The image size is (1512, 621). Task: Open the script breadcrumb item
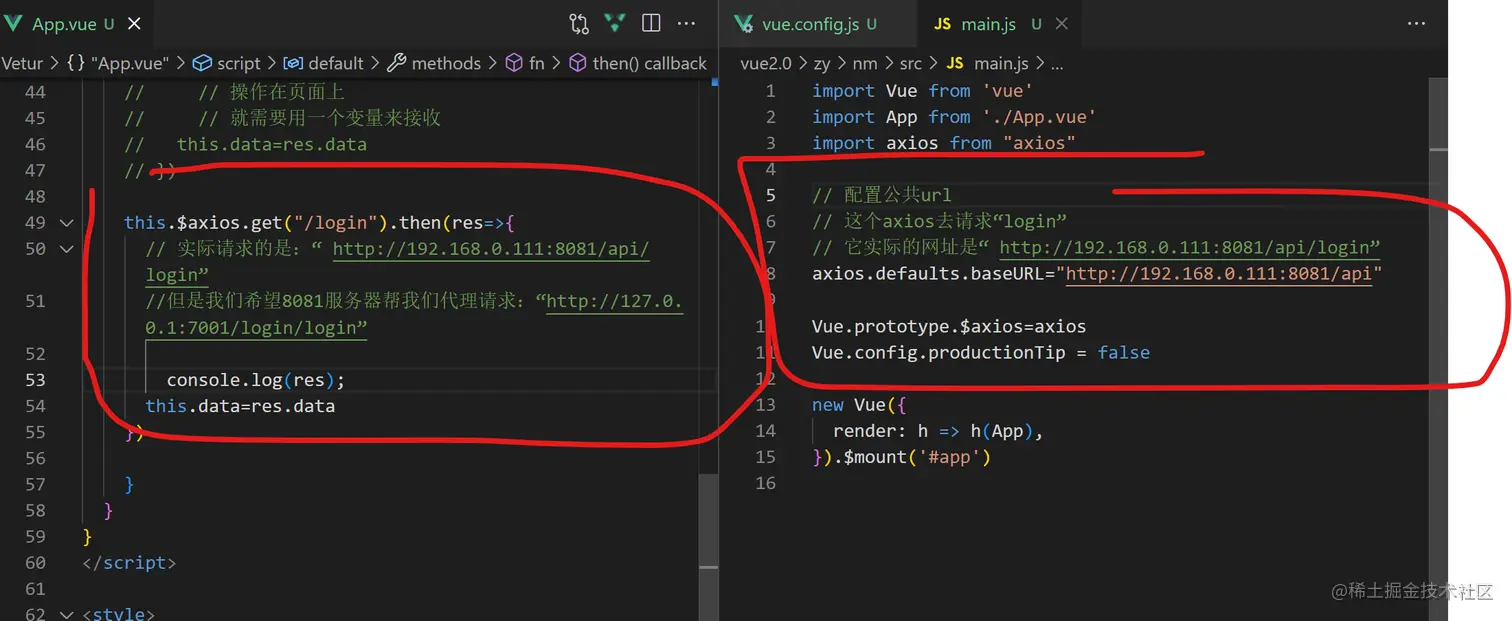point(227,63)
